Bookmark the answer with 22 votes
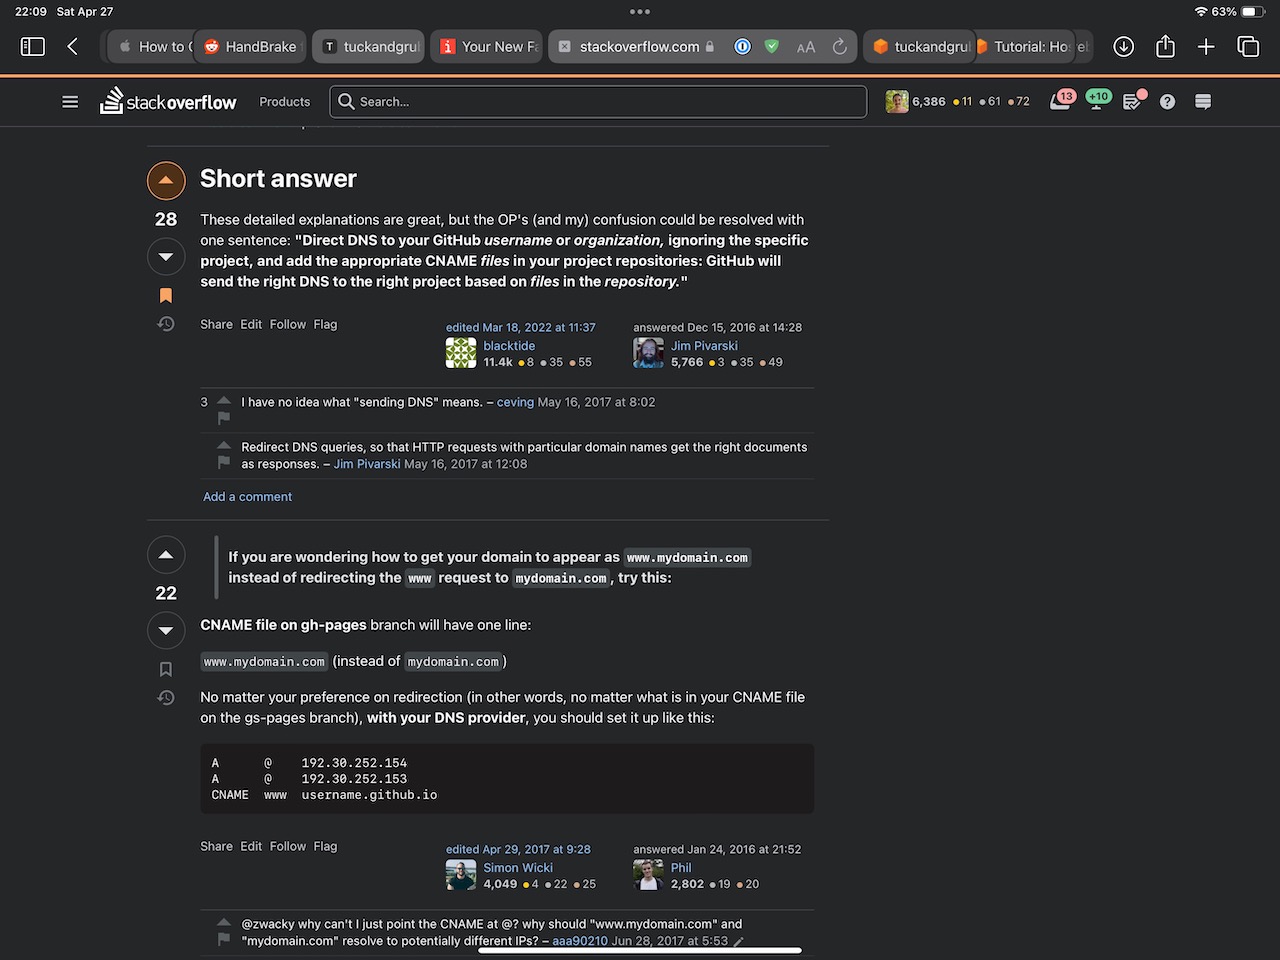1280x960 pixels. pyautogui.click(x=166, y=669)
